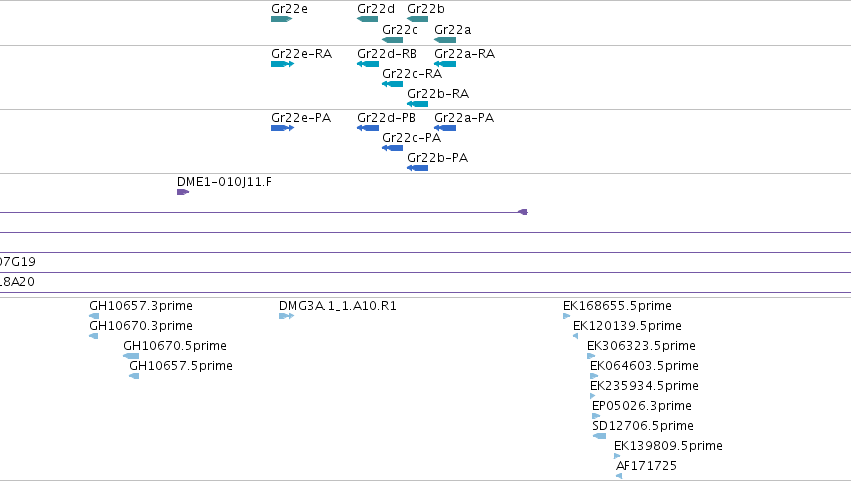Select the Gr22b gene arrow glyph

417,19
